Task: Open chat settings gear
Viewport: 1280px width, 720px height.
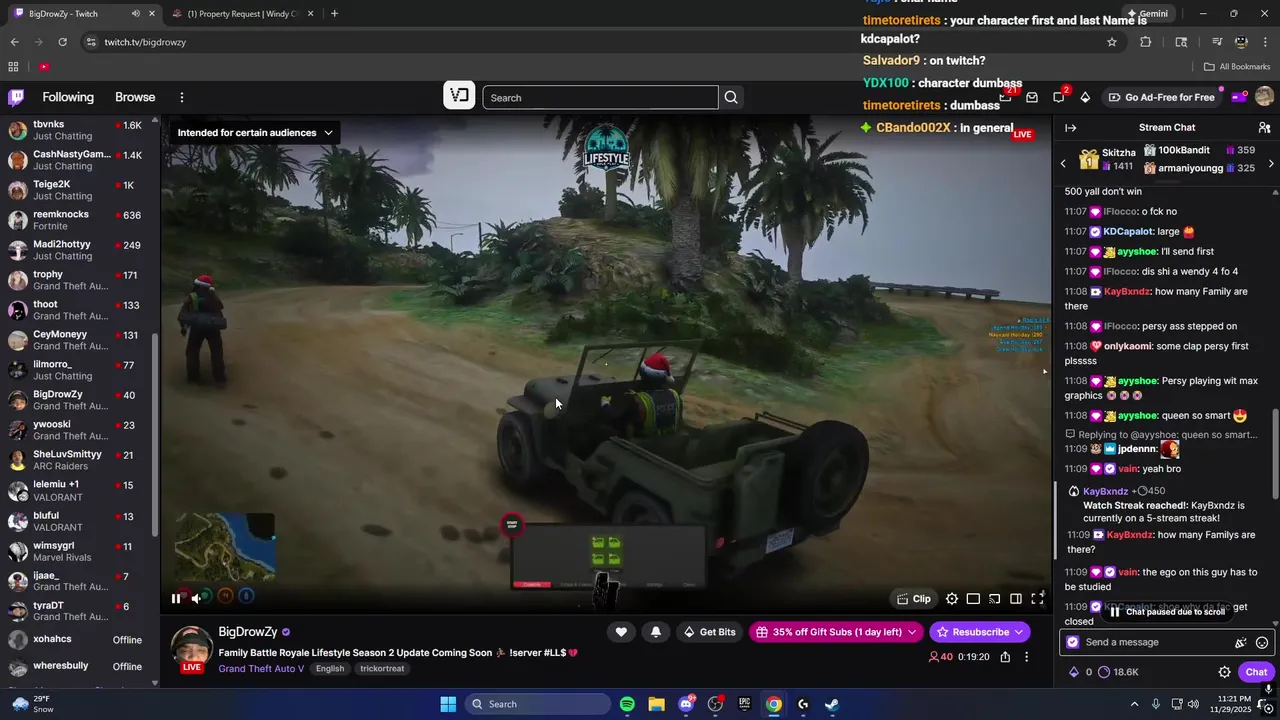Action: (x=1224, y=672)
